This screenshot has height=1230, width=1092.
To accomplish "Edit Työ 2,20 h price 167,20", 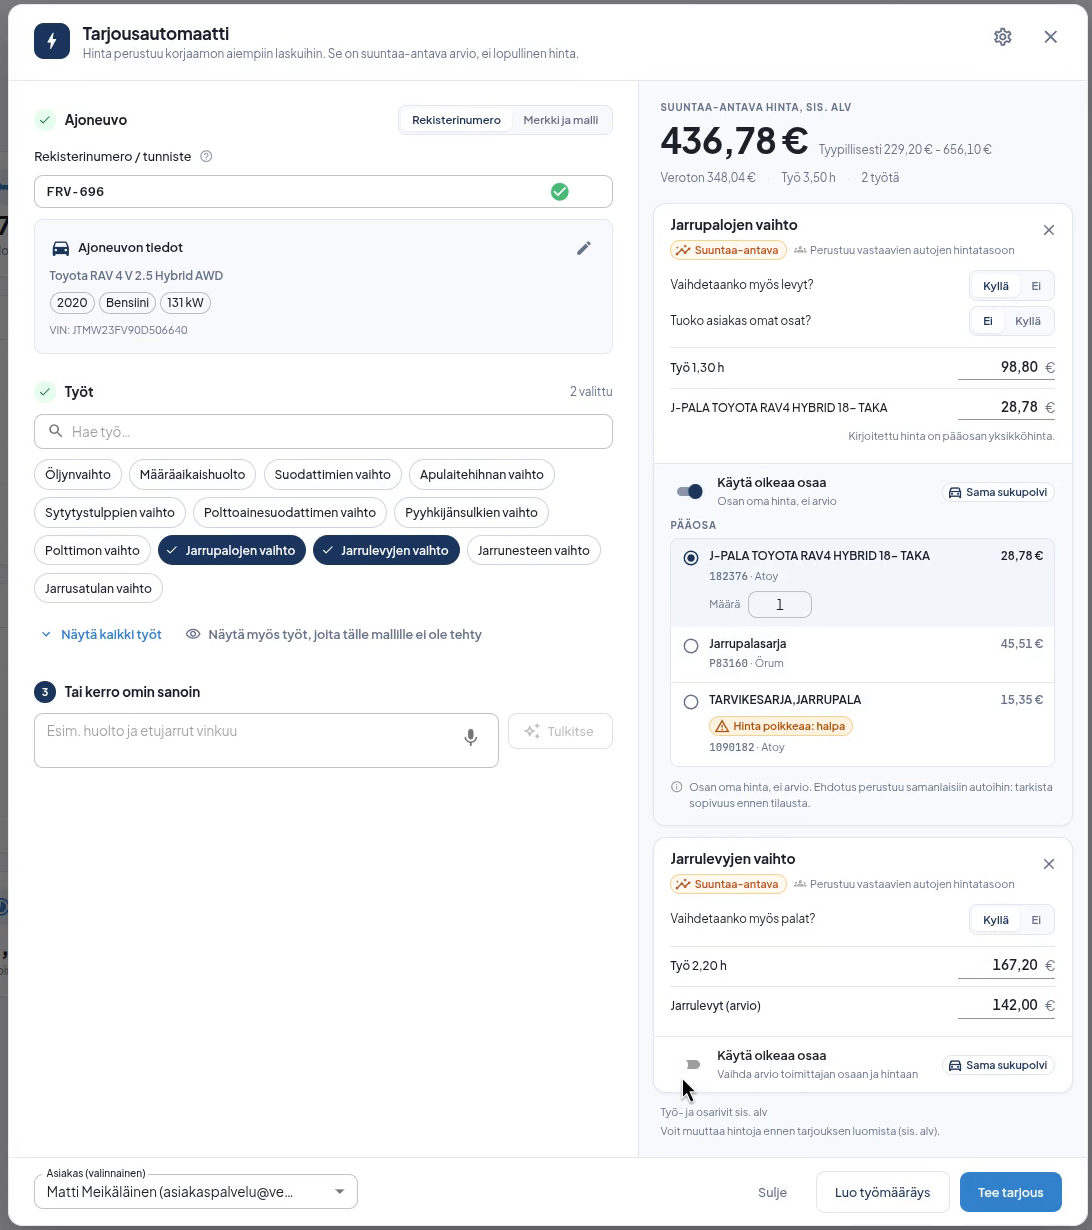I will pos(1006,965).
